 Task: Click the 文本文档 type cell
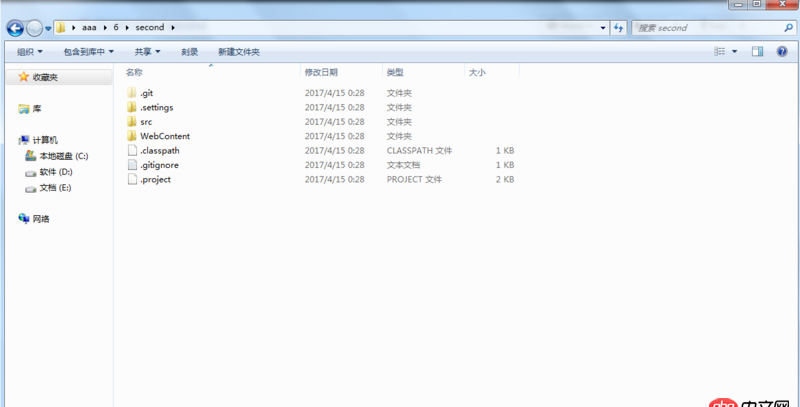tap(404, 165)
